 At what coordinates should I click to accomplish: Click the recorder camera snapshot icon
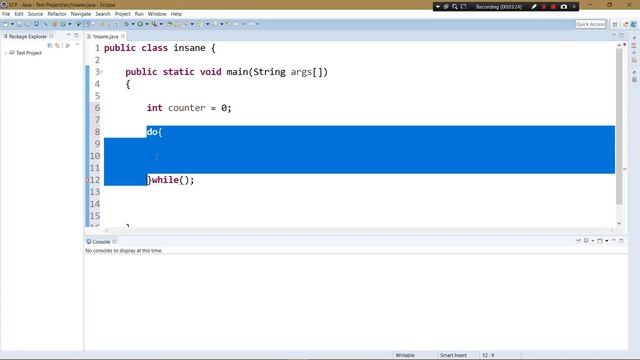point(564,7)
